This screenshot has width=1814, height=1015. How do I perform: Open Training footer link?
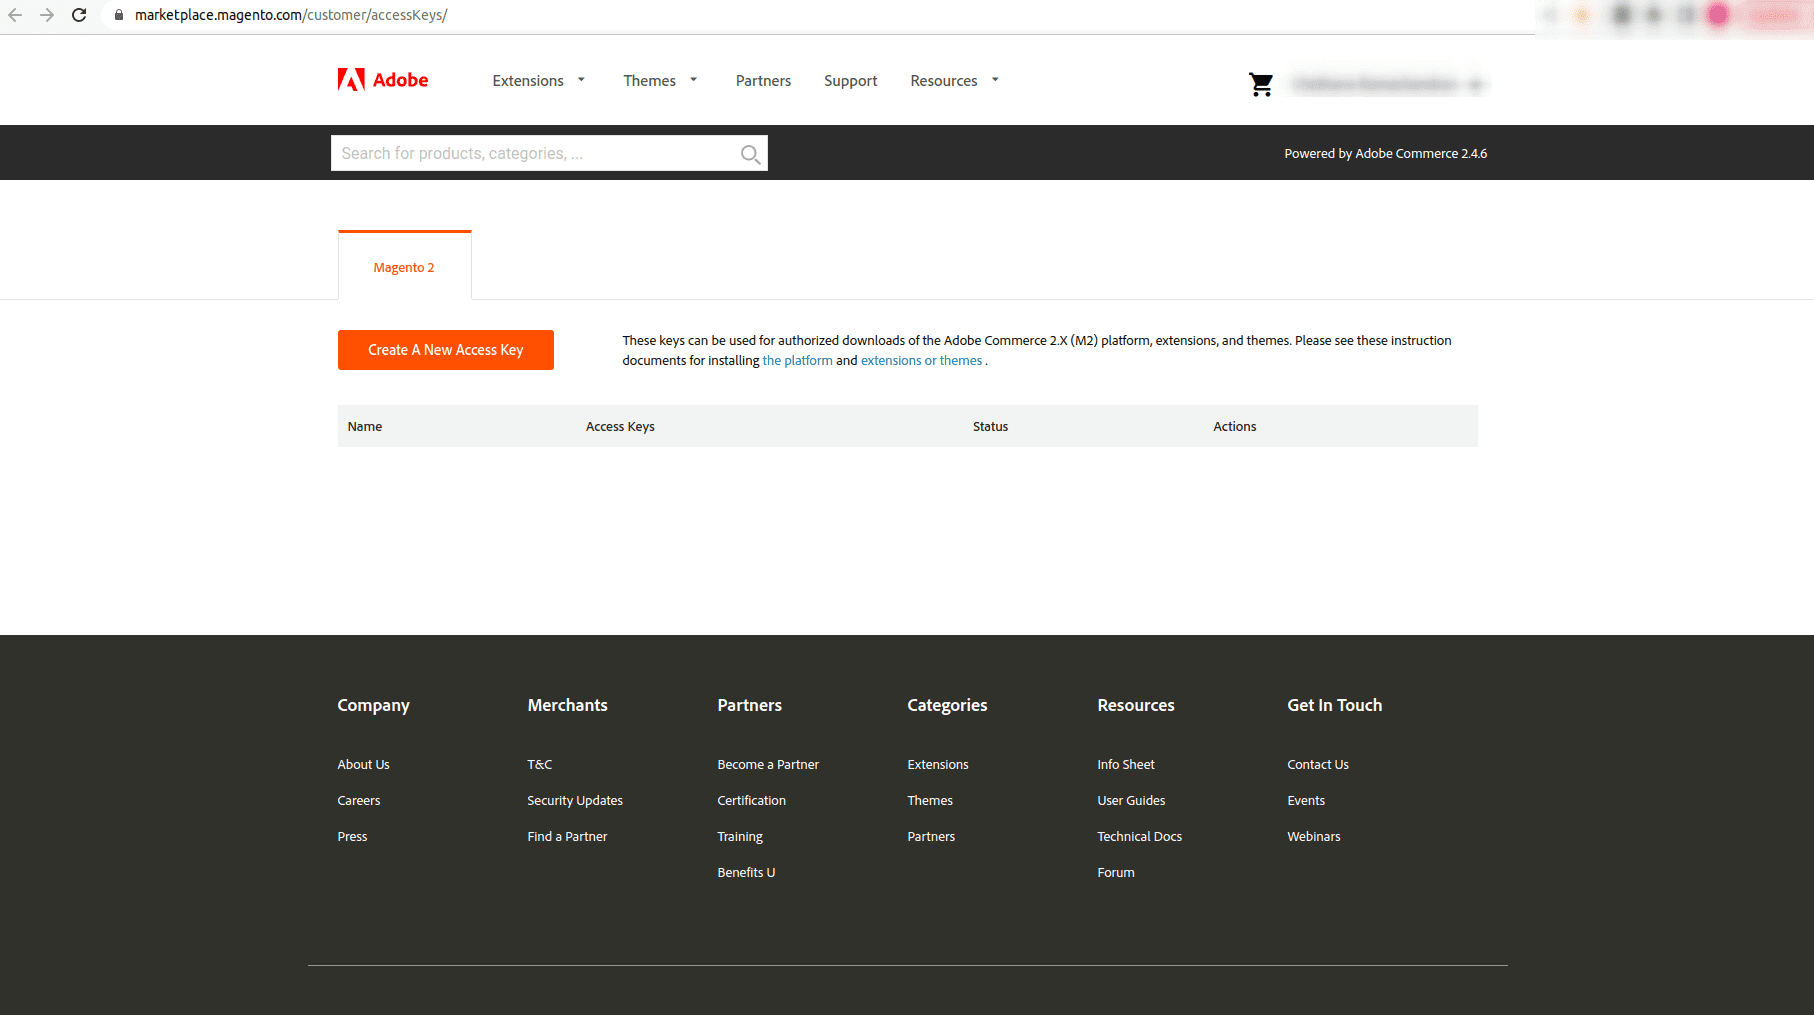point(740,837)
